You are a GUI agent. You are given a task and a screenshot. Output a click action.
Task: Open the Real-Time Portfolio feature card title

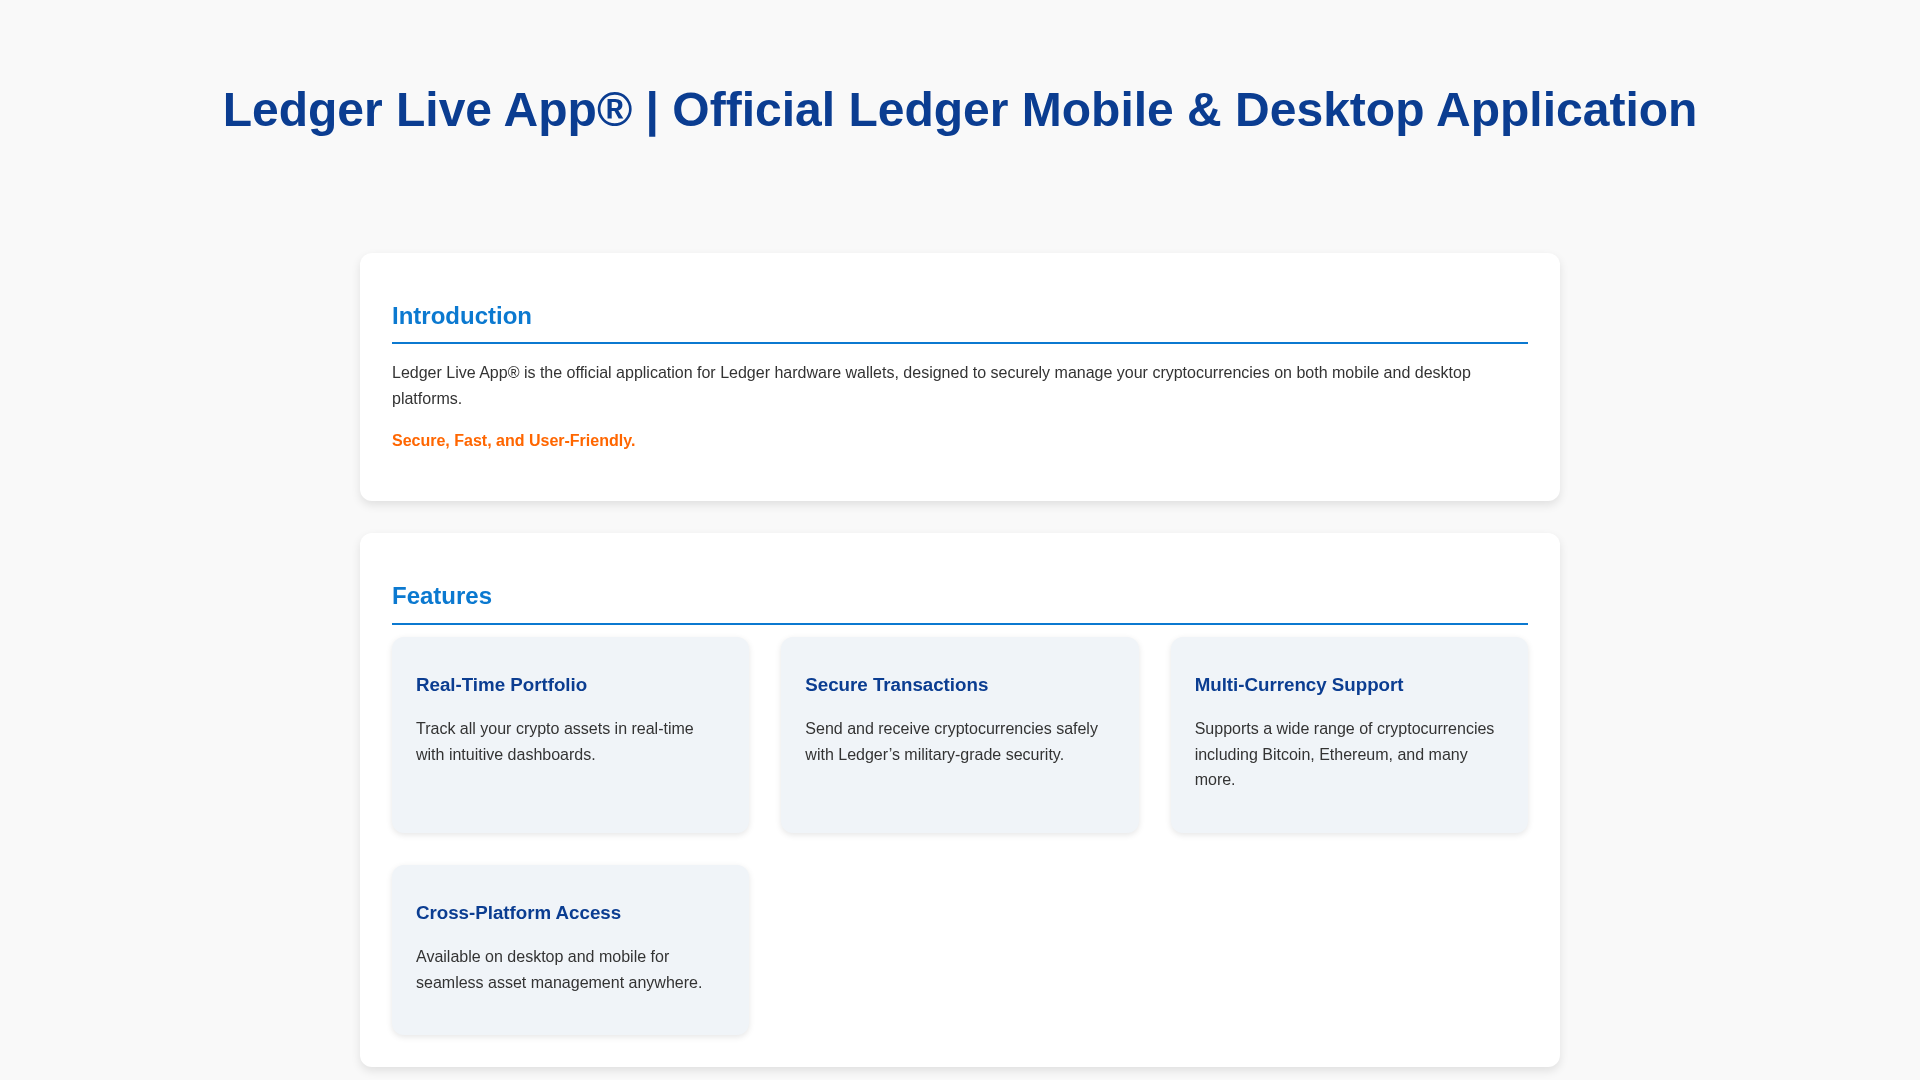tap(501, 685)
